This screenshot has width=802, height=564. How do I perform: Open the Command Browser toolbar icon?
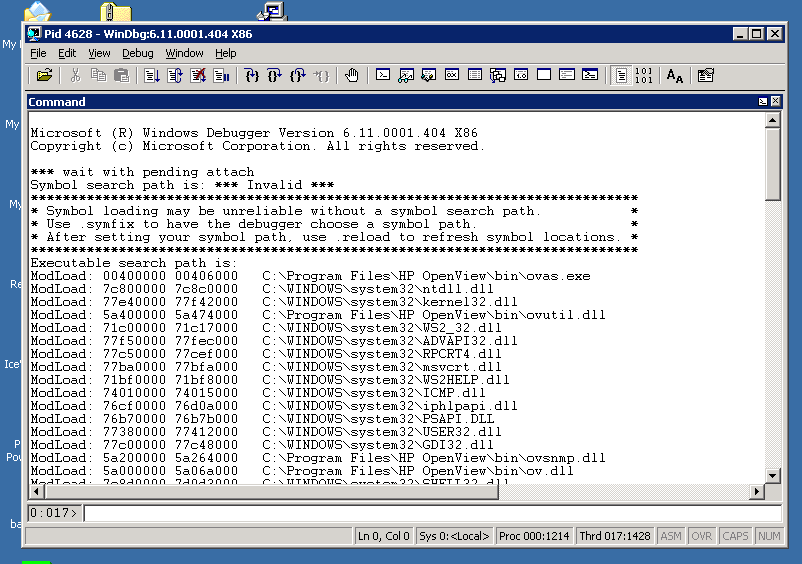coord(590,75)
